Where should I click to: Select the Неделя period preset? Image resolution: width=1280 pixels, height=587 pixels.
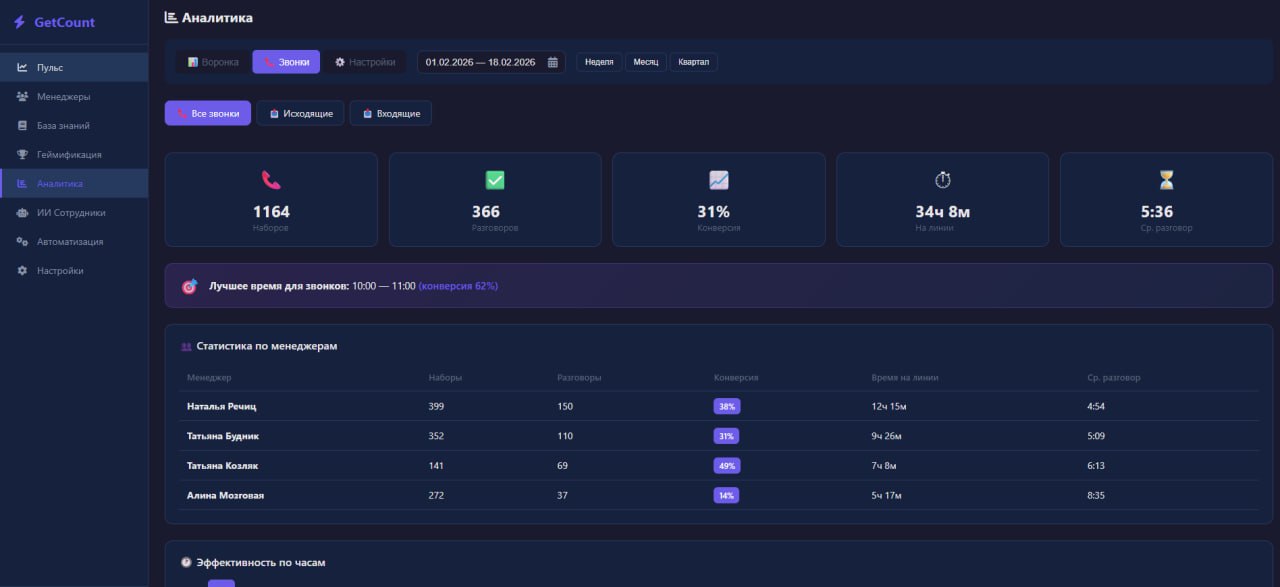click(x=599, y=62)
